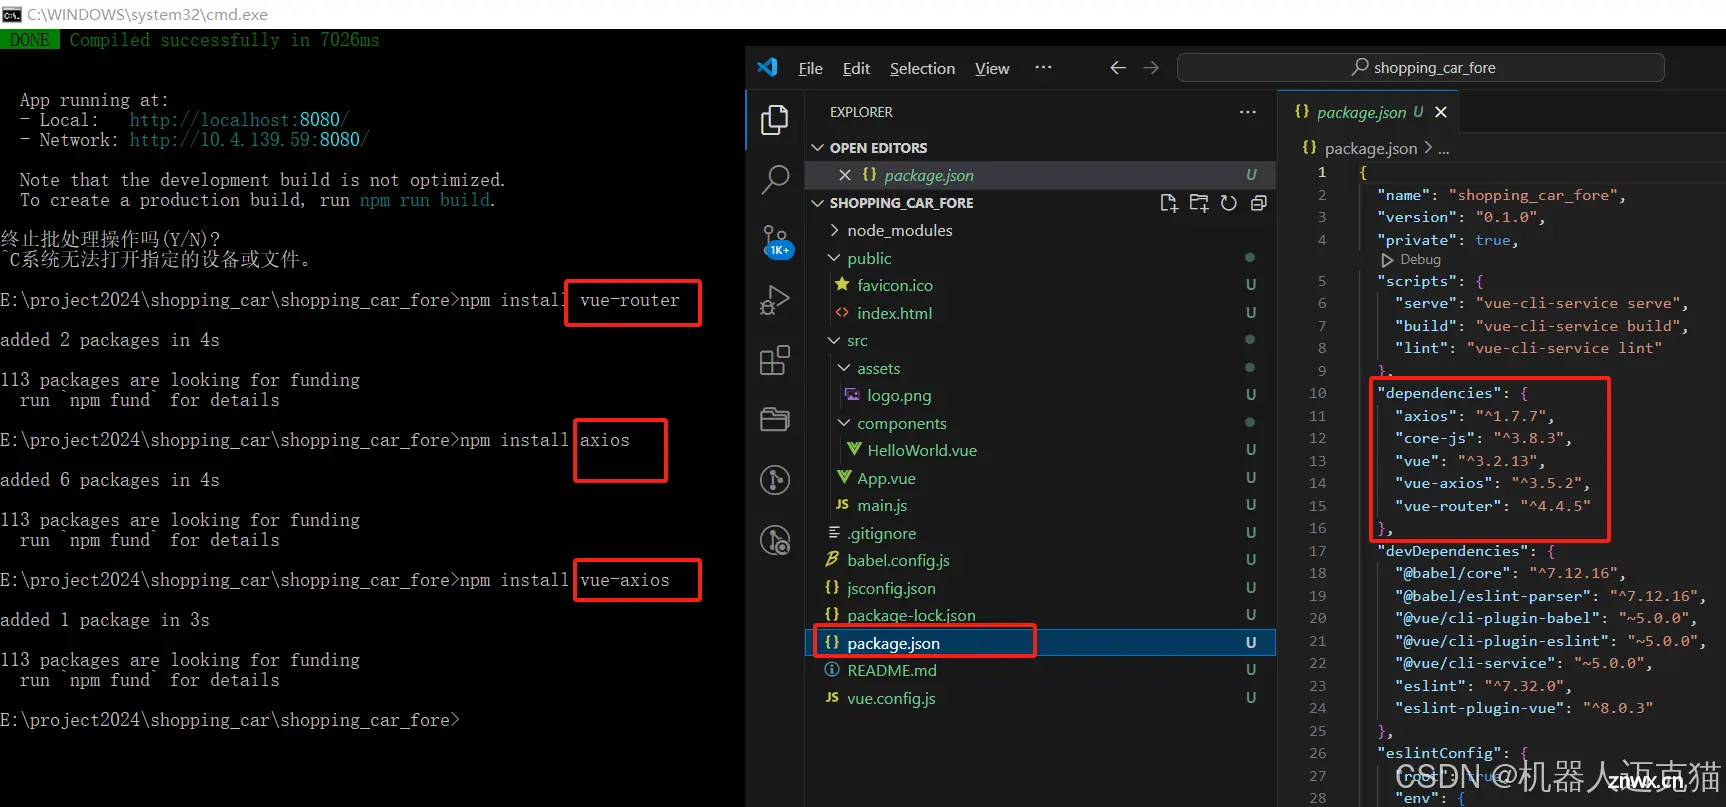Image resolution: width=1726 pixels, height=807 pixels.
Task: Open App.vue file
Action: click(886, 478)
